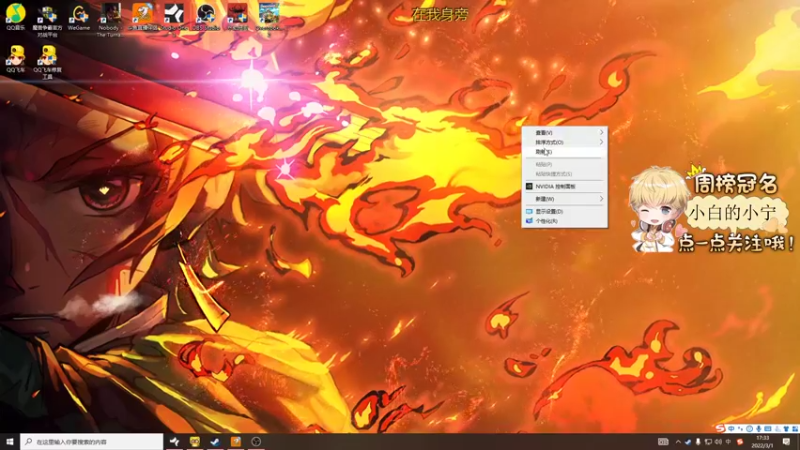Viewport: 800px width, 450px height.
Task: Choose 刷新(E) in the context menu
Action: 564,152
